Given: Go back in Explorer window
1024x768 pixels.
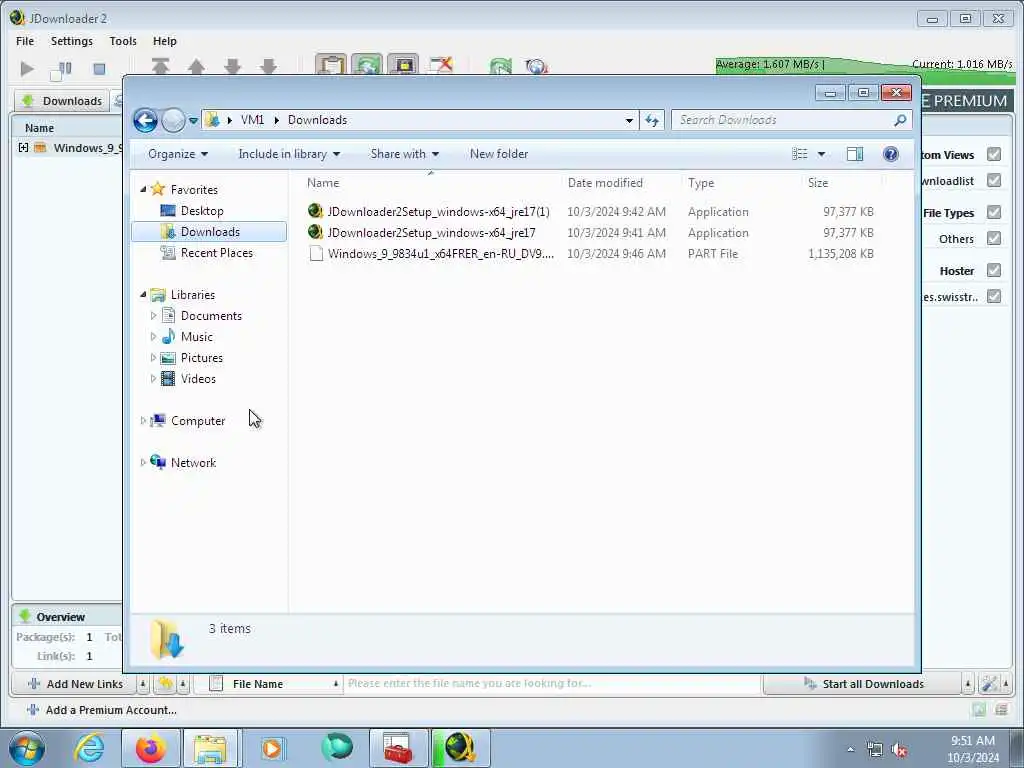Looking at the screenshot, I should point(146,120).
